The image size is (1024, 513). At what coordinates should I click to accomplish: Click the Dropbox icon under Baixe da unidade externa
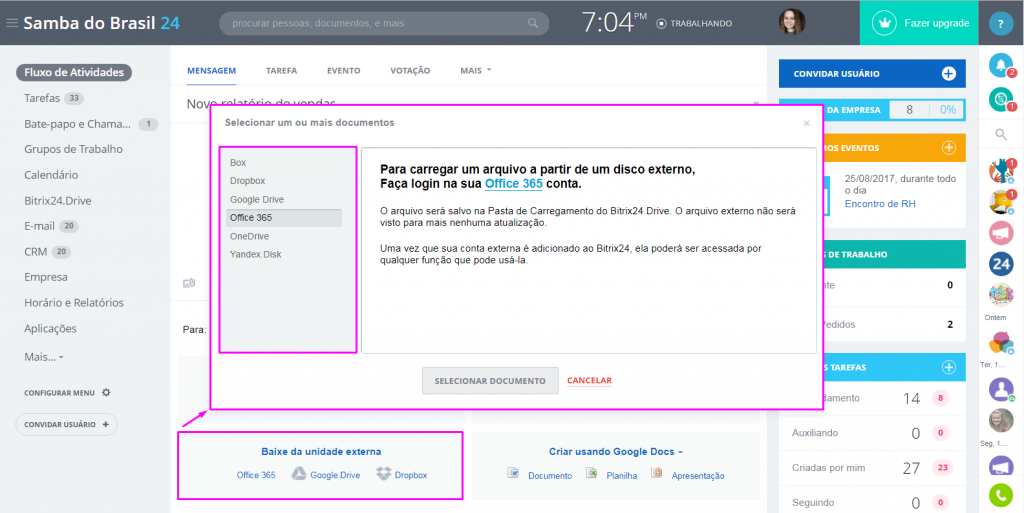pos(384,474)
